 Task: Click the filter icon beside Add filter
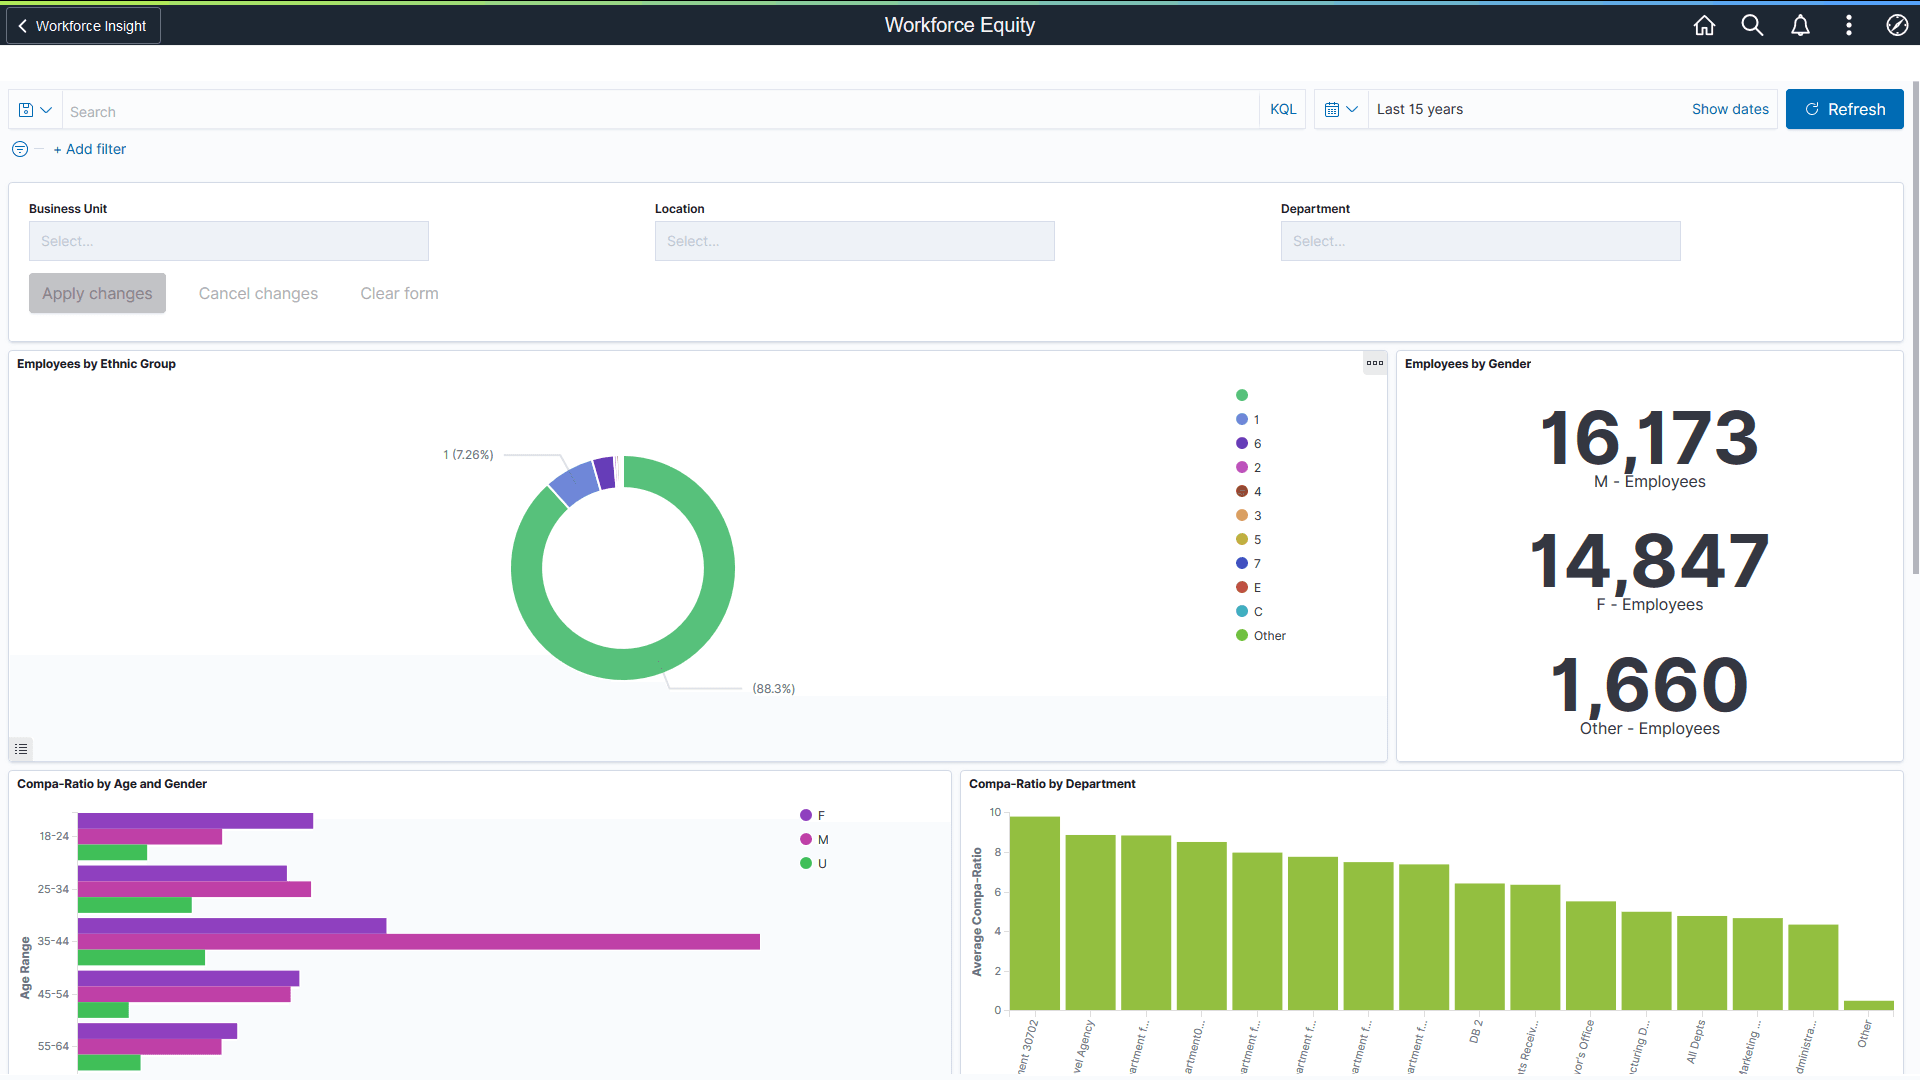pyautogui.click(x=19, y=148)
